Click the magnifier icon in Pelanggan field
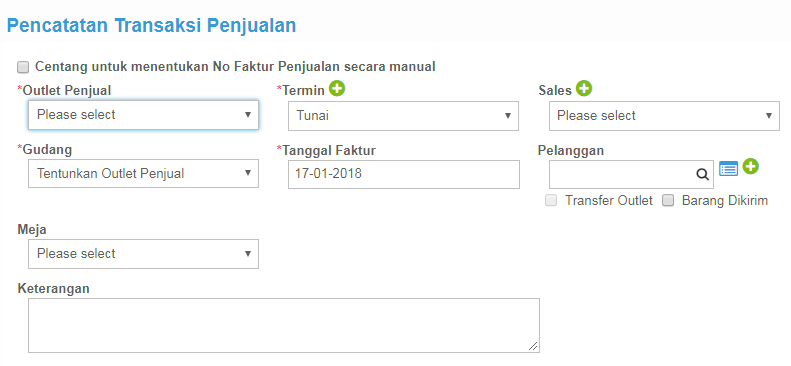Screen dimensions: 791x366 702,174
